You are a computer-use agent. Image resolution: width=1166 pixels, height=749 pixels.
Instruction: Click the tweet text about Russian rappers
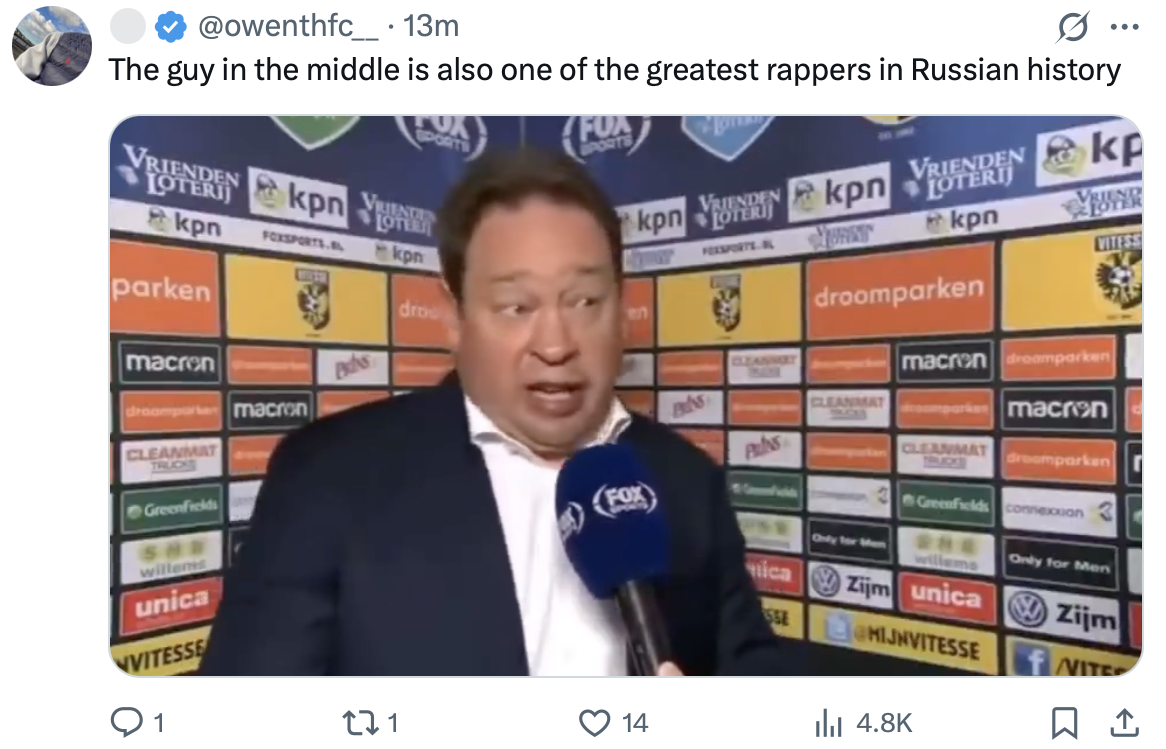(614, 71)
